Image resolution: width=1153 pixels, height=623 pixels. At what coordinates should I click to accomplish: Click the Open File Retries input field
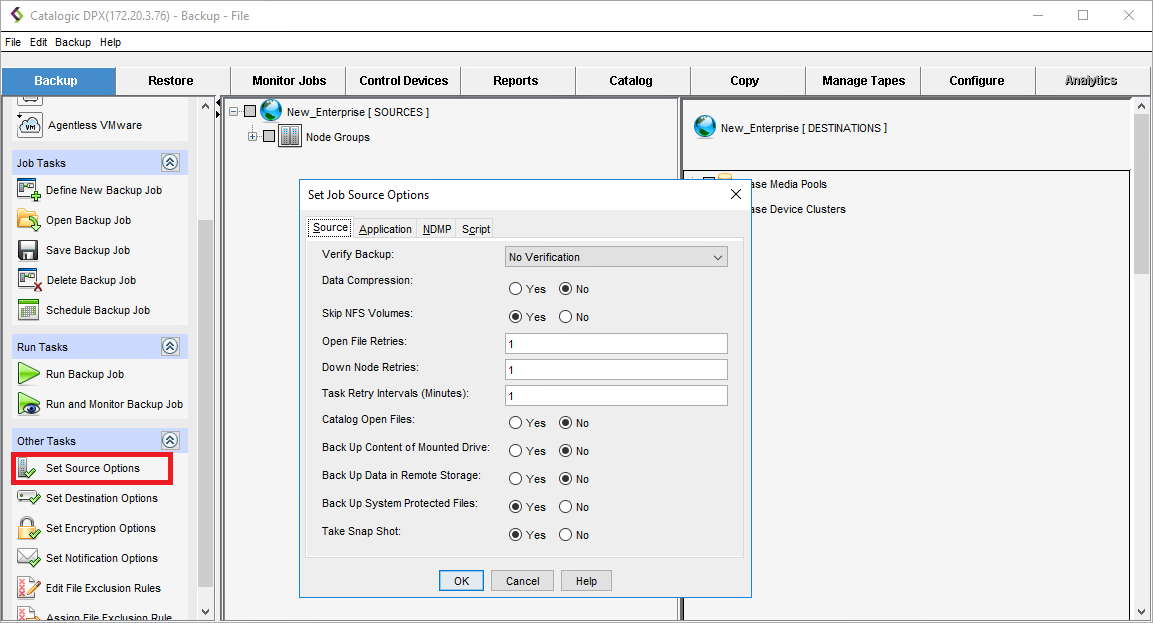[x=616, y=343]
